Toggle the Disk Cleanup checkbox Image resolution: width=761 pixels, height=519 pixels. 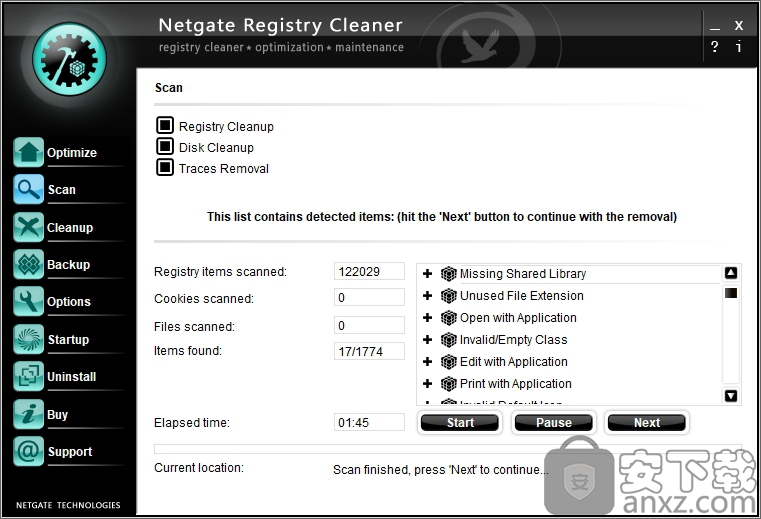165,146
